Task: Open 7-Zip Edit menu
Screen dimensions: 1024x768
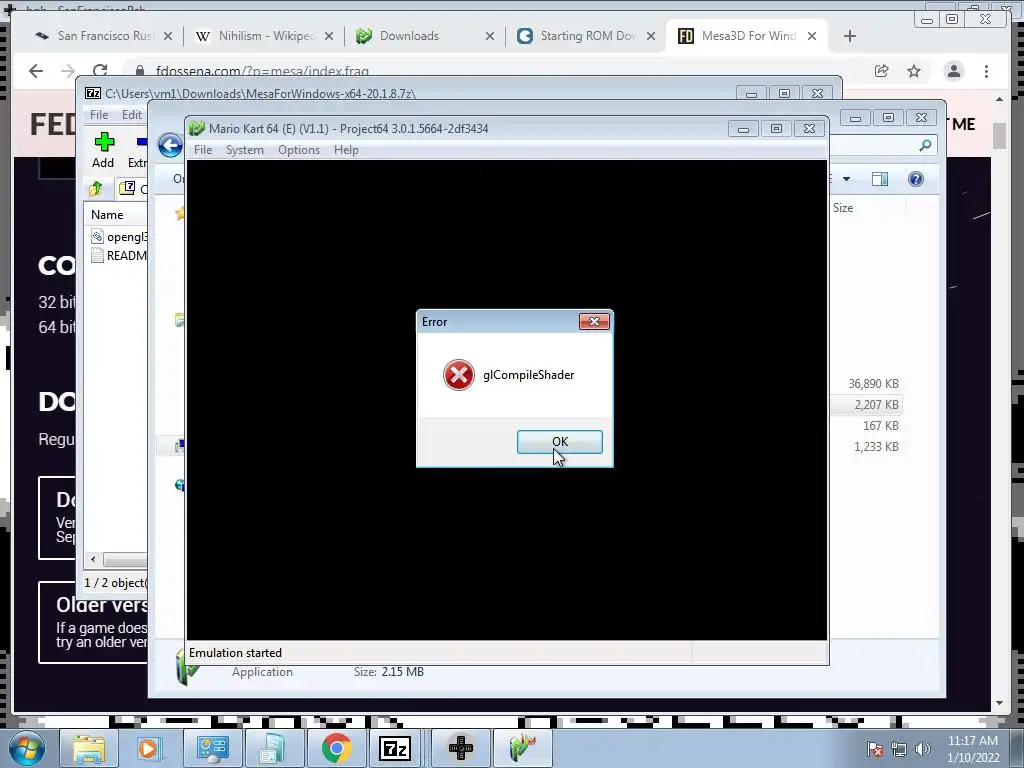Action: [x=132, y=114]
